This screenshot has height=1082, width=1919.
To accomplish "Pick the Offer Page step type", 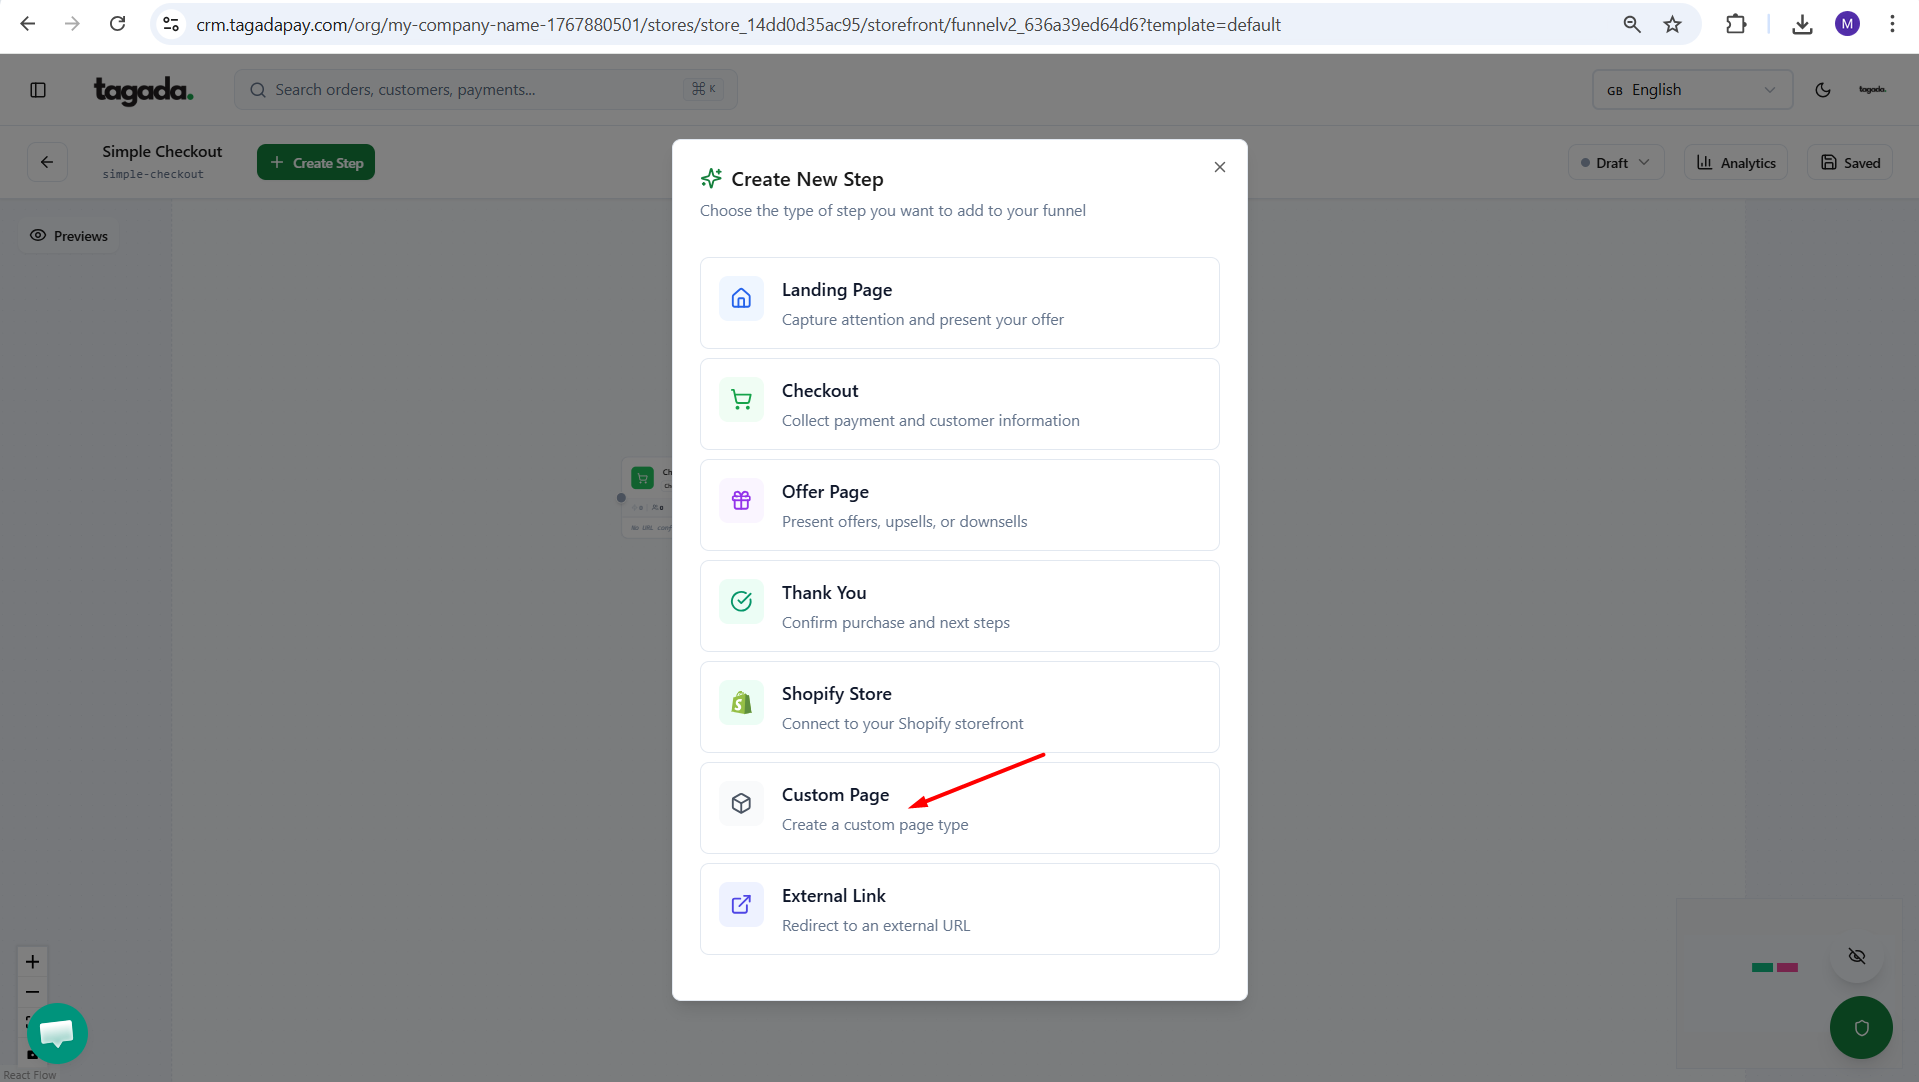I will click(959, 505).
